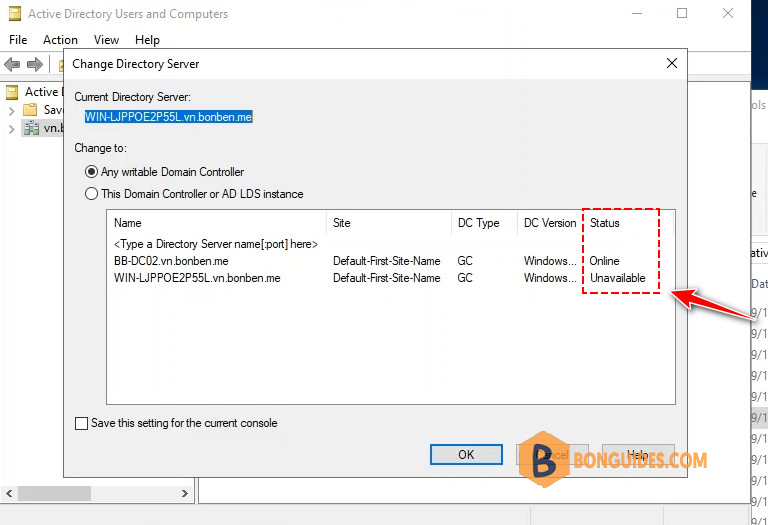Screen dimensions: 768x525
Task: Click the Online status cell
Action: click(604, 261)
